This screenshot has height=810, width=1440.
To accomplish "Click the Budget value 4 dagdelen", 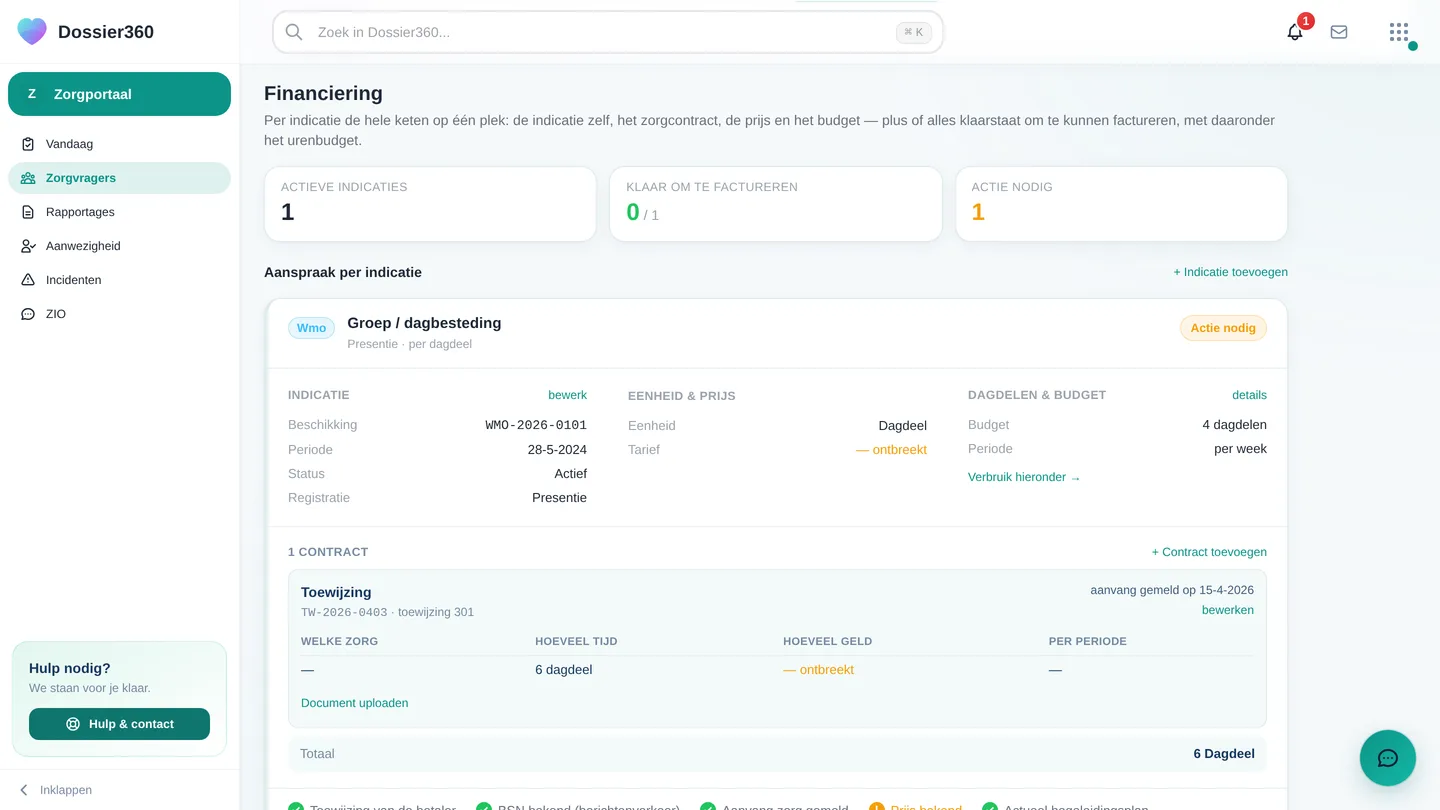I will click(1234, 425).
